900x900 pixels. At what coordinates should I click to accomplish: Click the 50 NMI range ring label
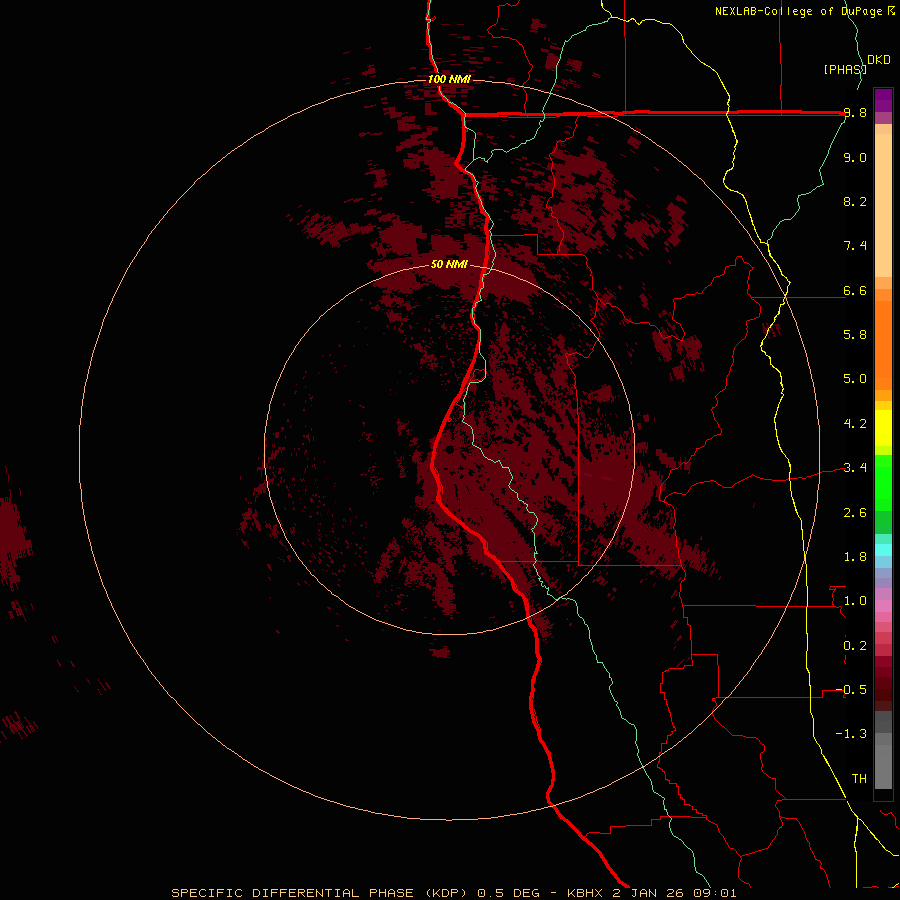click(449, 265)
